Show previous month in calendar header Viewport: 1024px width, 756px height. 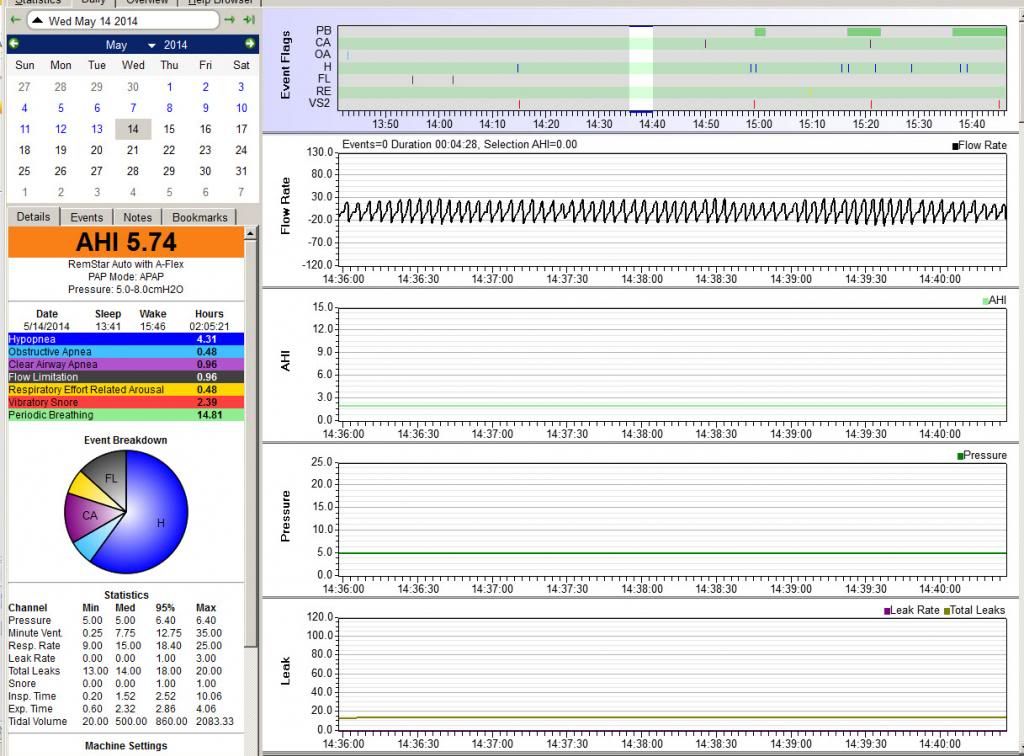(x=14, y=44)
